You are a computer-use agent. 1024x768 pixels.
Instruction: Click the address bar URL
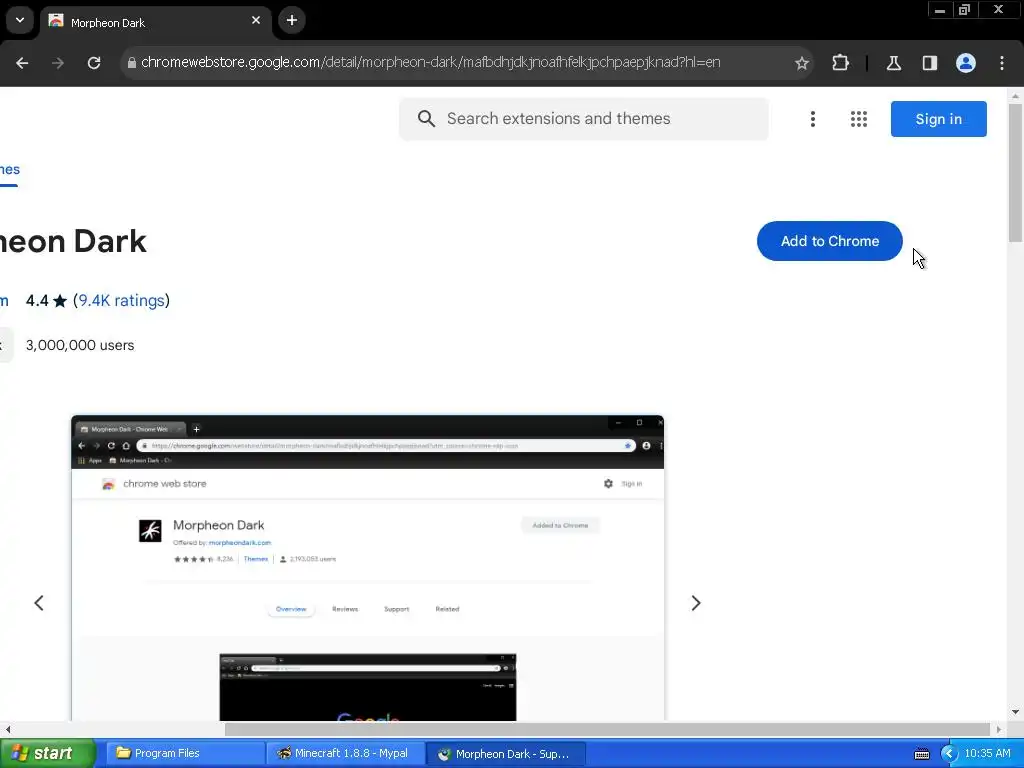tap(430, 63)
